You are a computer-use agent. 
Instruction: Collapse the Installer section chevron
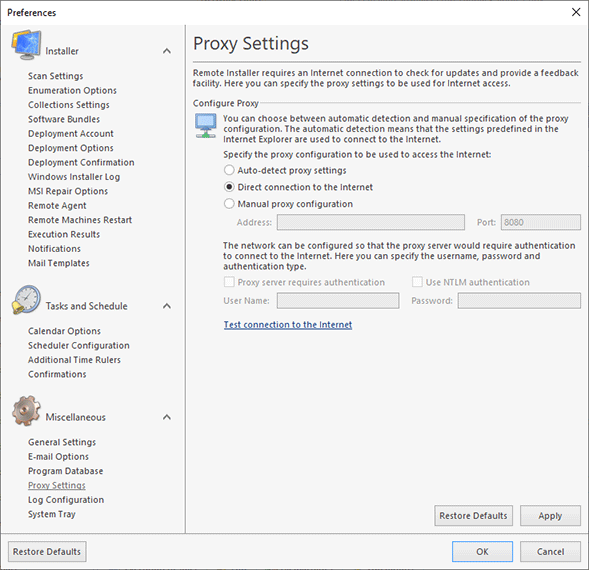[167, 51]
